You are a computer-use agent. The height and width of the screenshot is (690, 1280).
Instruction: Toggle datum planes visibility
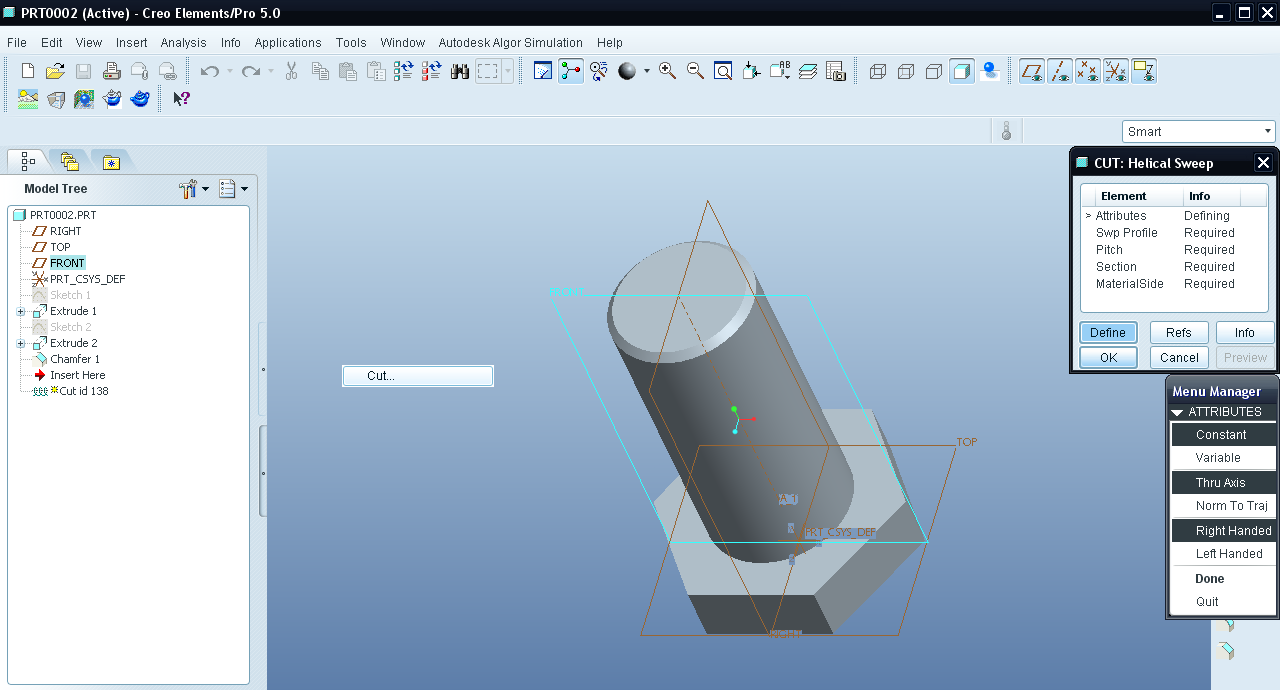(1032, 71)
